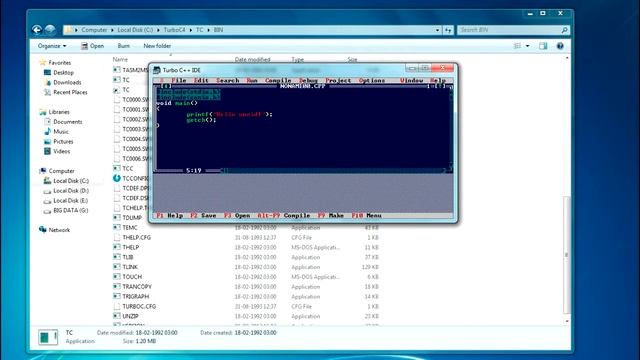Open the Window menu in Turbo C++
Image resolution: width=640 pixels, height=360 pixels.
click(x=411, y=80)
